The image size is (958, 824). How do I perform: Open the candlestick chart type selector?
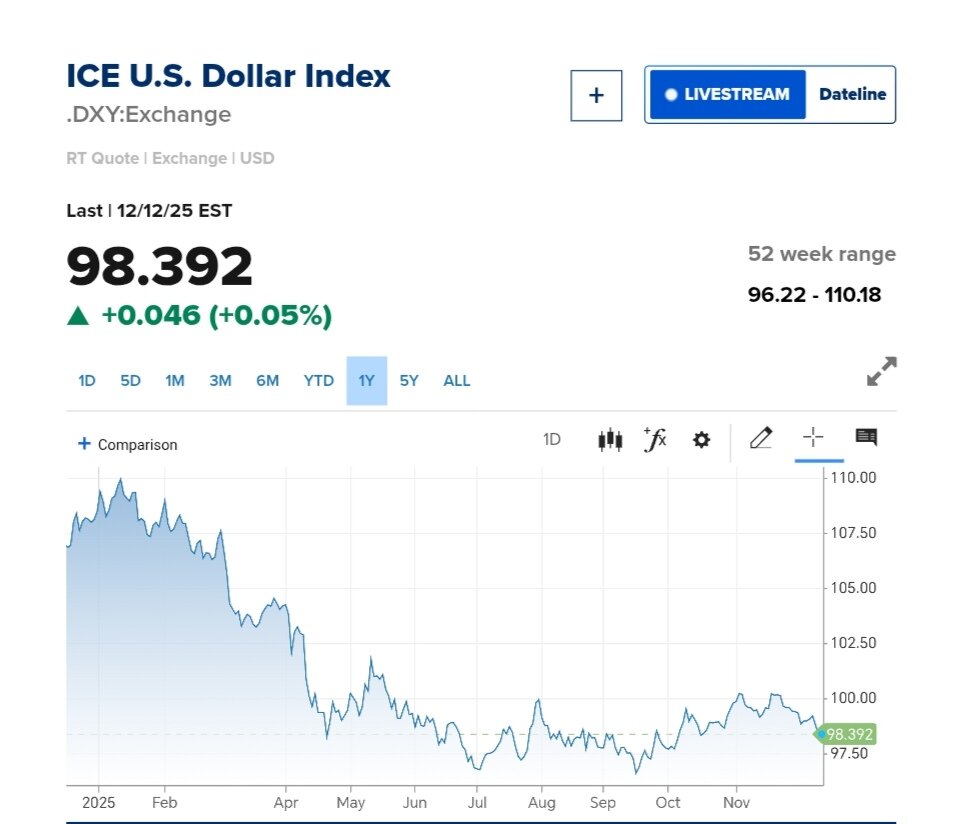point(610,439)
